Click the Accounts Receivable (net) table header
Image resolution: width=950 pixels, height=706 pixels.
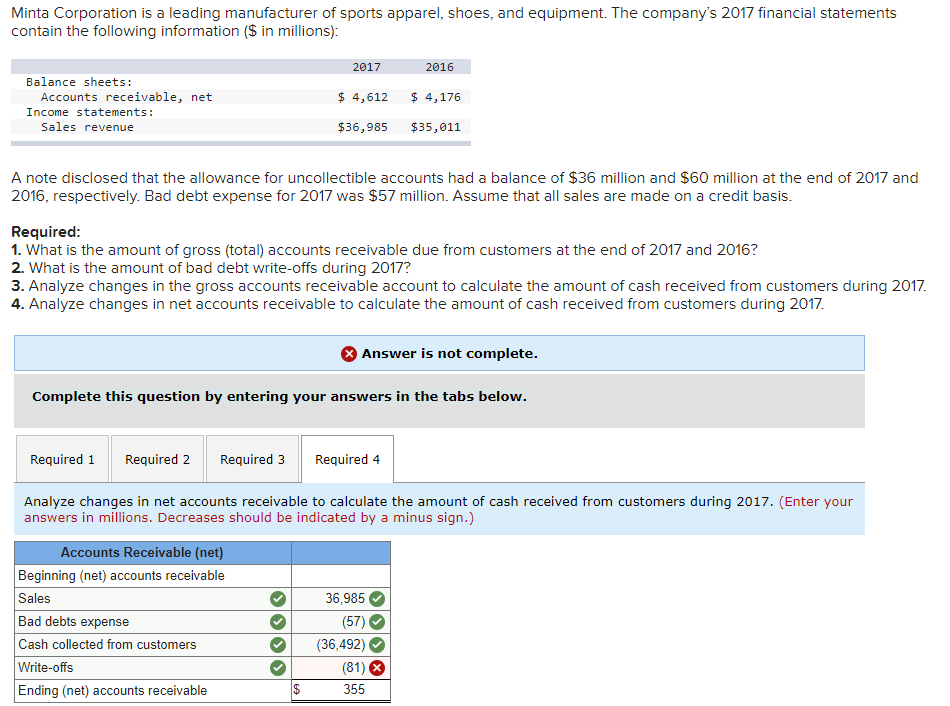142,553
